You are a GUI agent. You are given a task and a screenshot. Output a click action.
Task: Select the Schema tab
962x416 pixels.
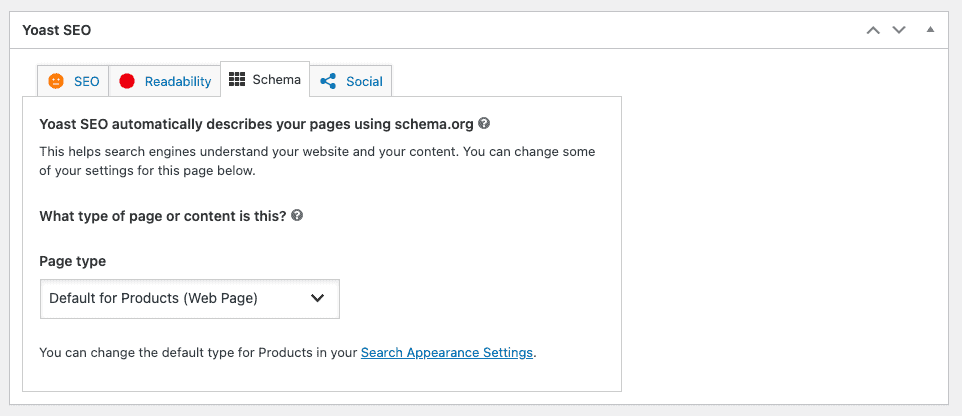pos(265,79)
